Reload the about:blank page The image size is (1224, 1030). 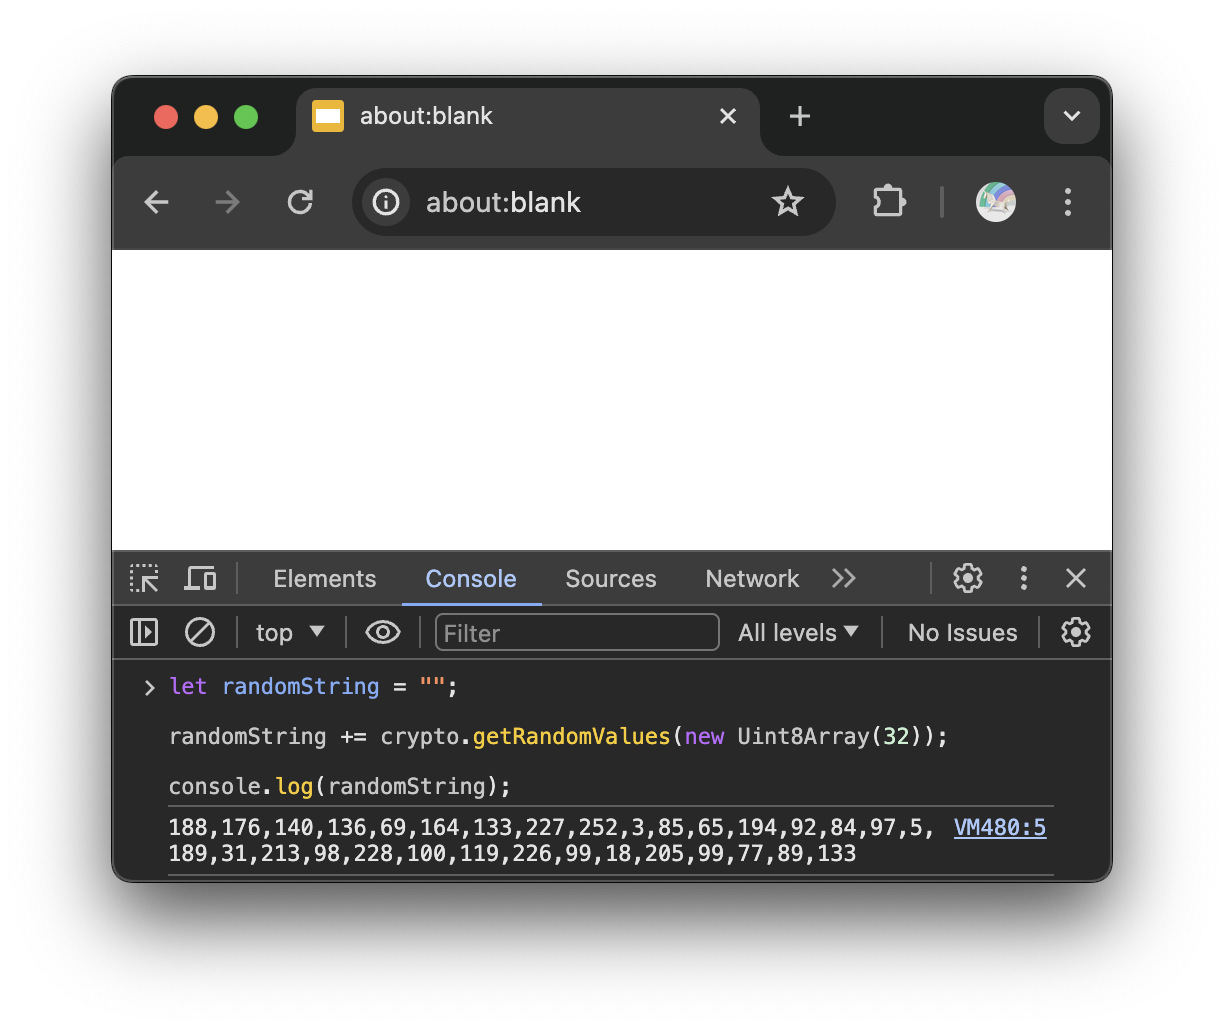[x=300, y=202]
